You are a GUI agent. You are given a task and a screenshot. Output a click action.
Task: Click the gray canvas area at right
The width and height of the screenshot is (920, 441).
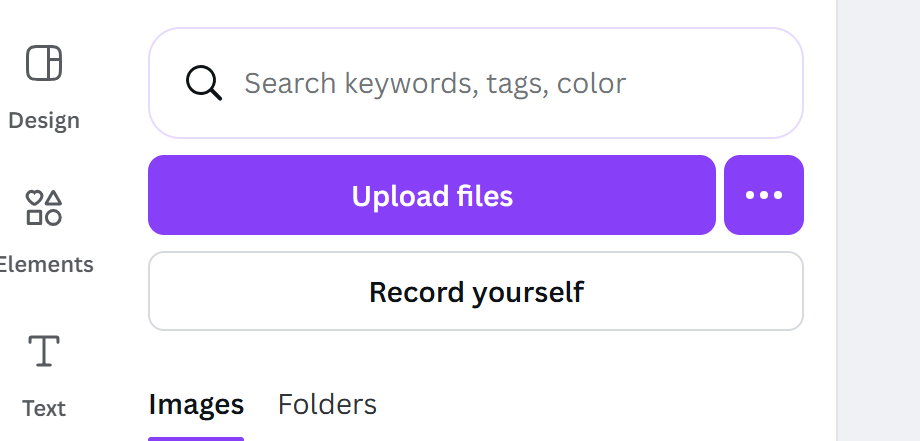coord(878,220)
